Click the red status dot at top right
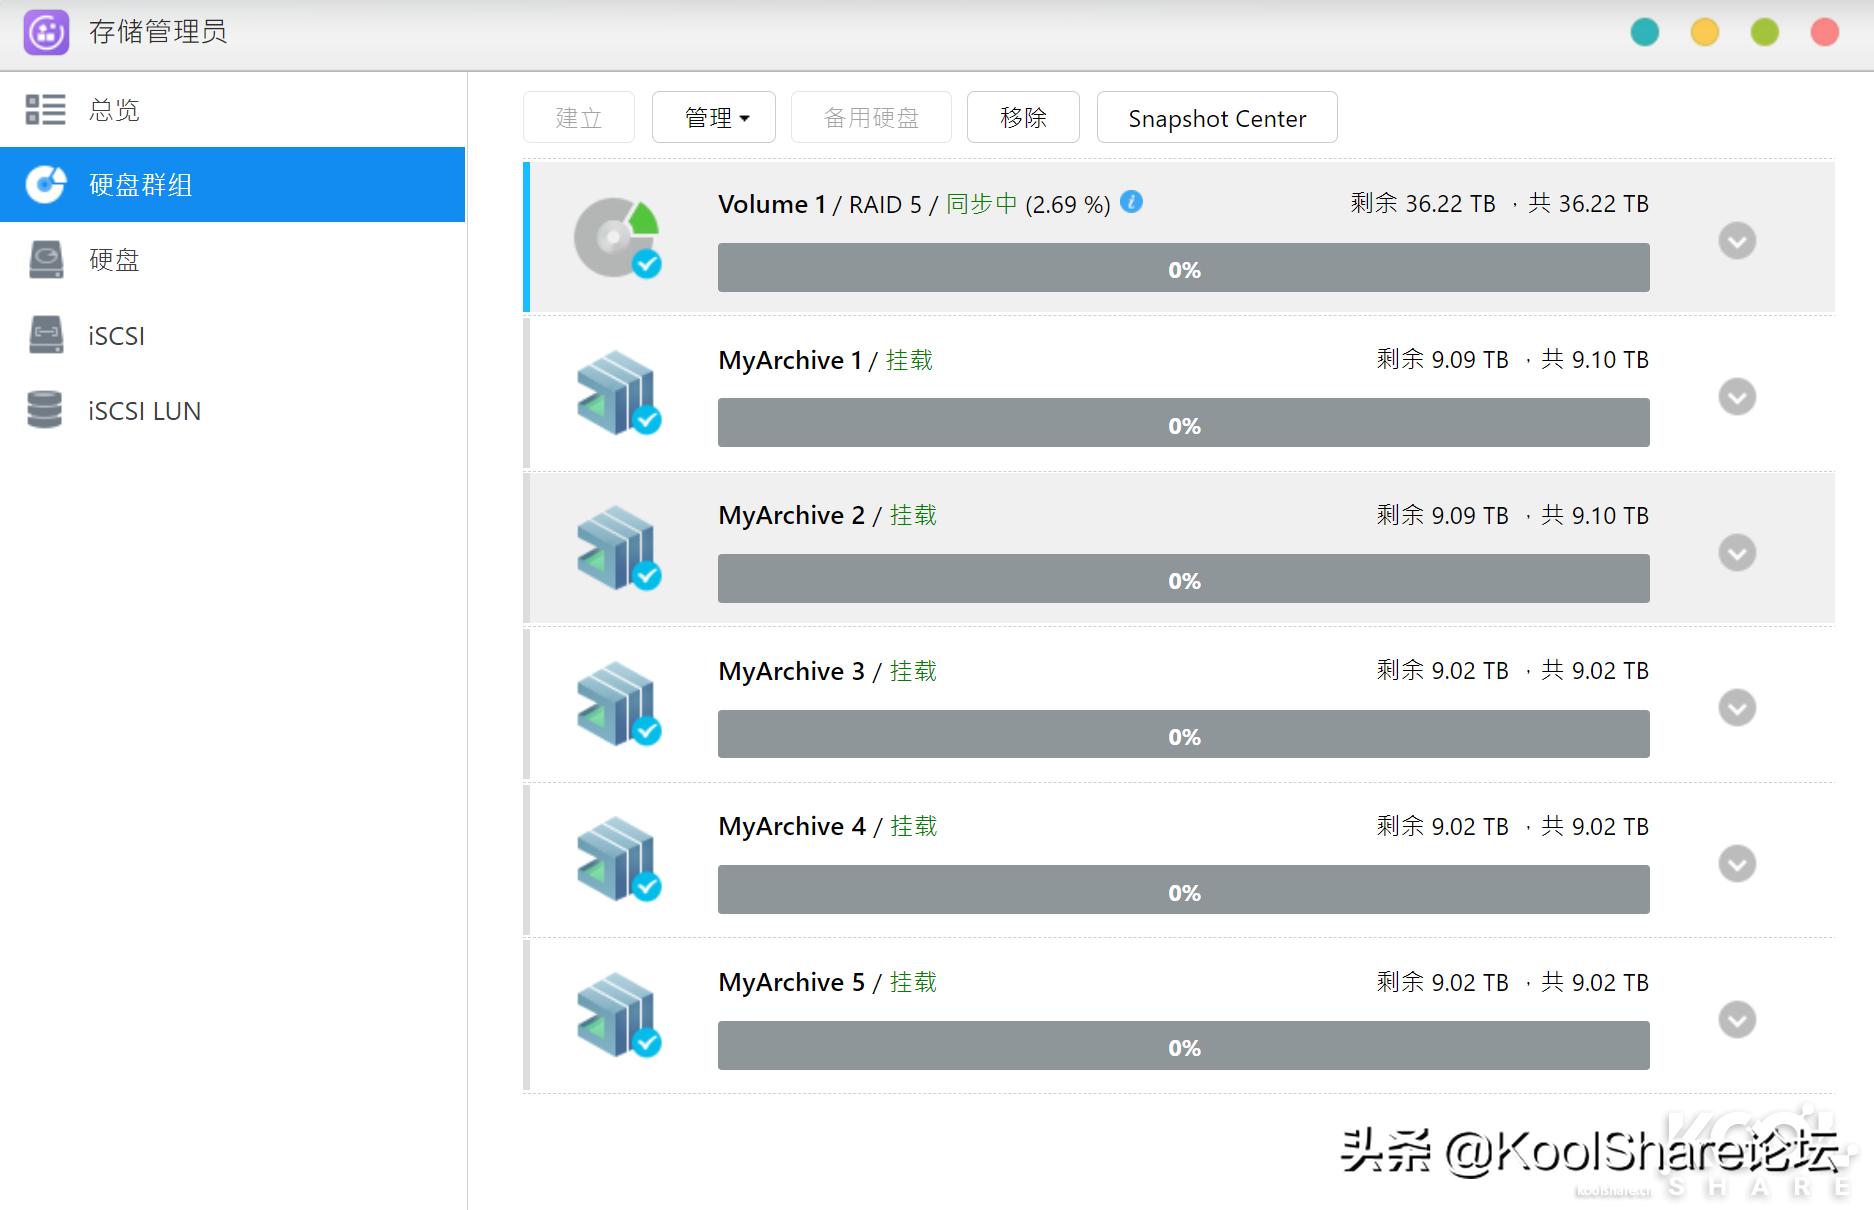1874x1210 pixels. [1823, 31]
